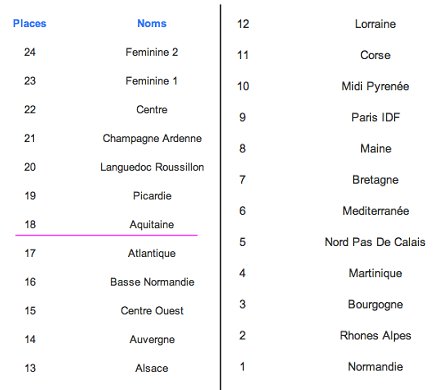Select the Feminine 2 team name
446x390 pixels.
click(x=152, y=52)
